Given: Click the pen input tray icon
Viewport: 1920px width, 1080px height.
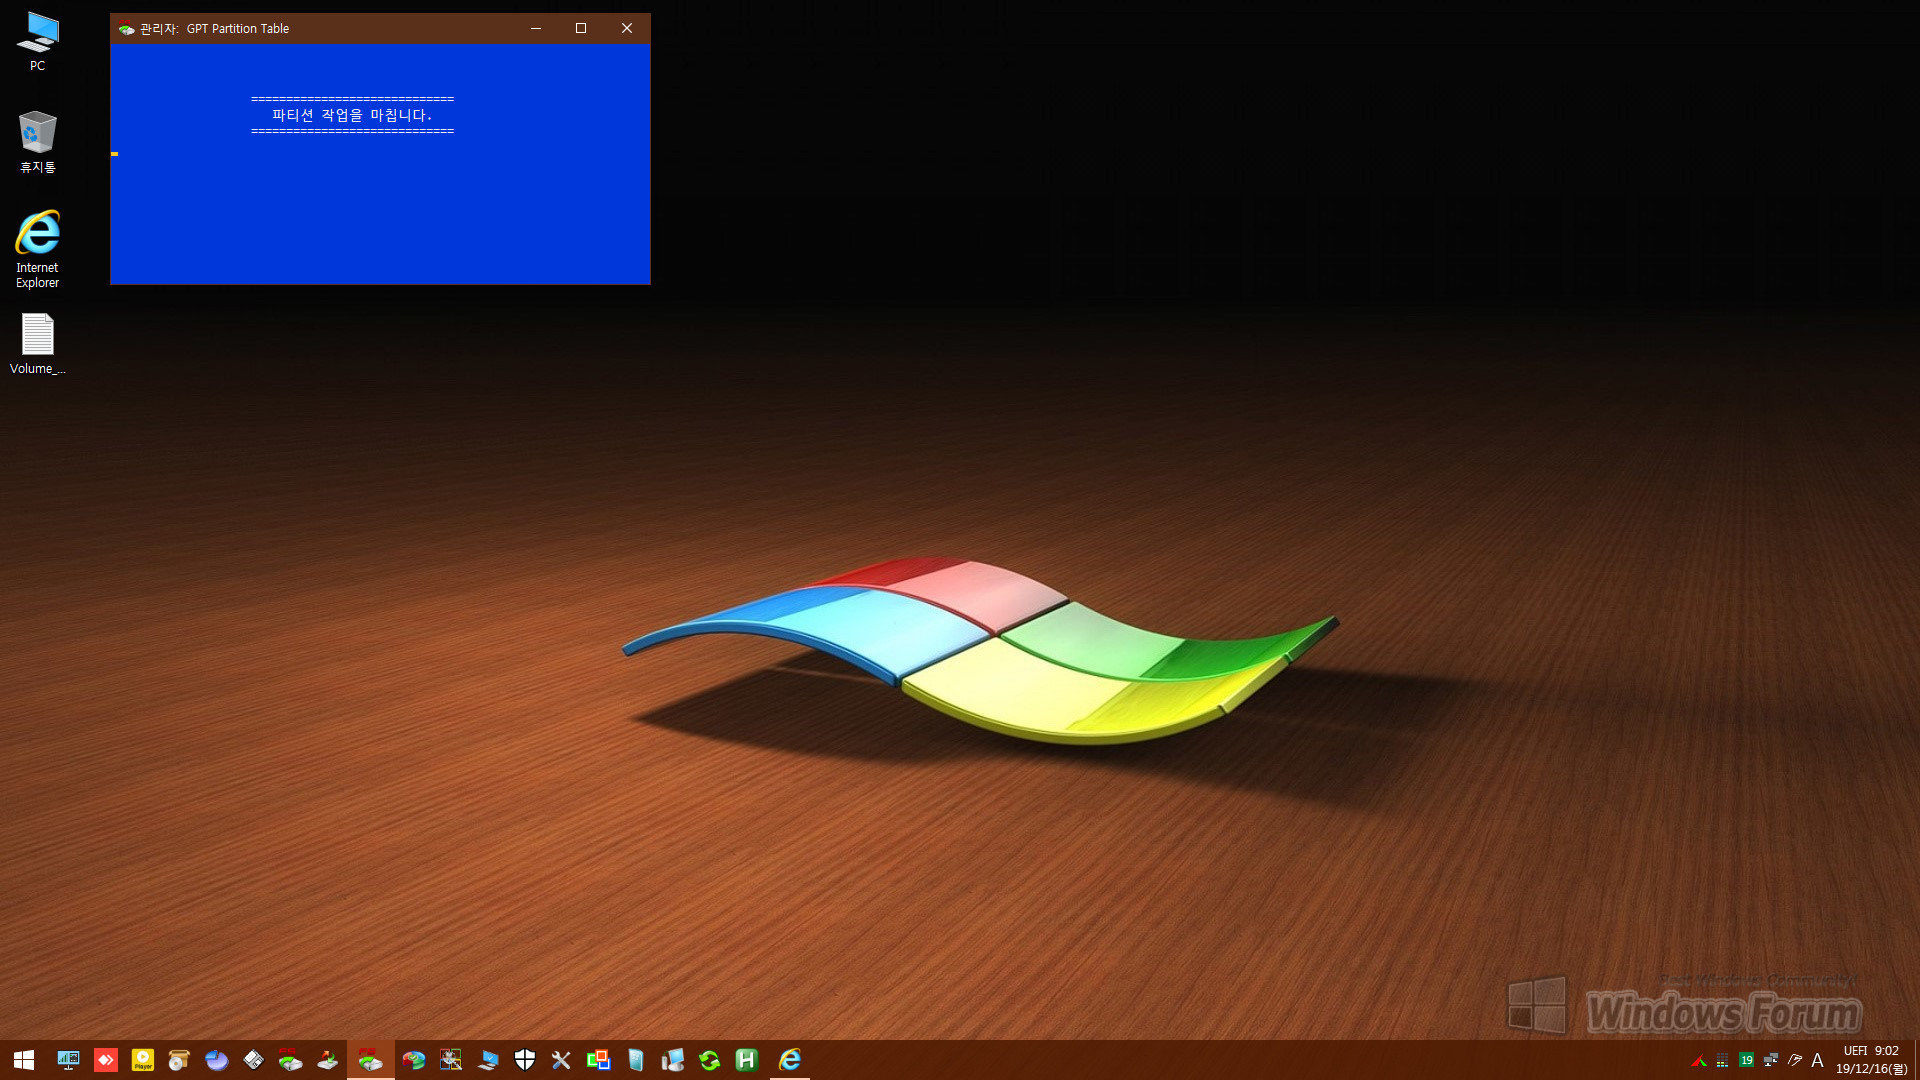Looking at the screenshot, I should tap(1795, 1060).
